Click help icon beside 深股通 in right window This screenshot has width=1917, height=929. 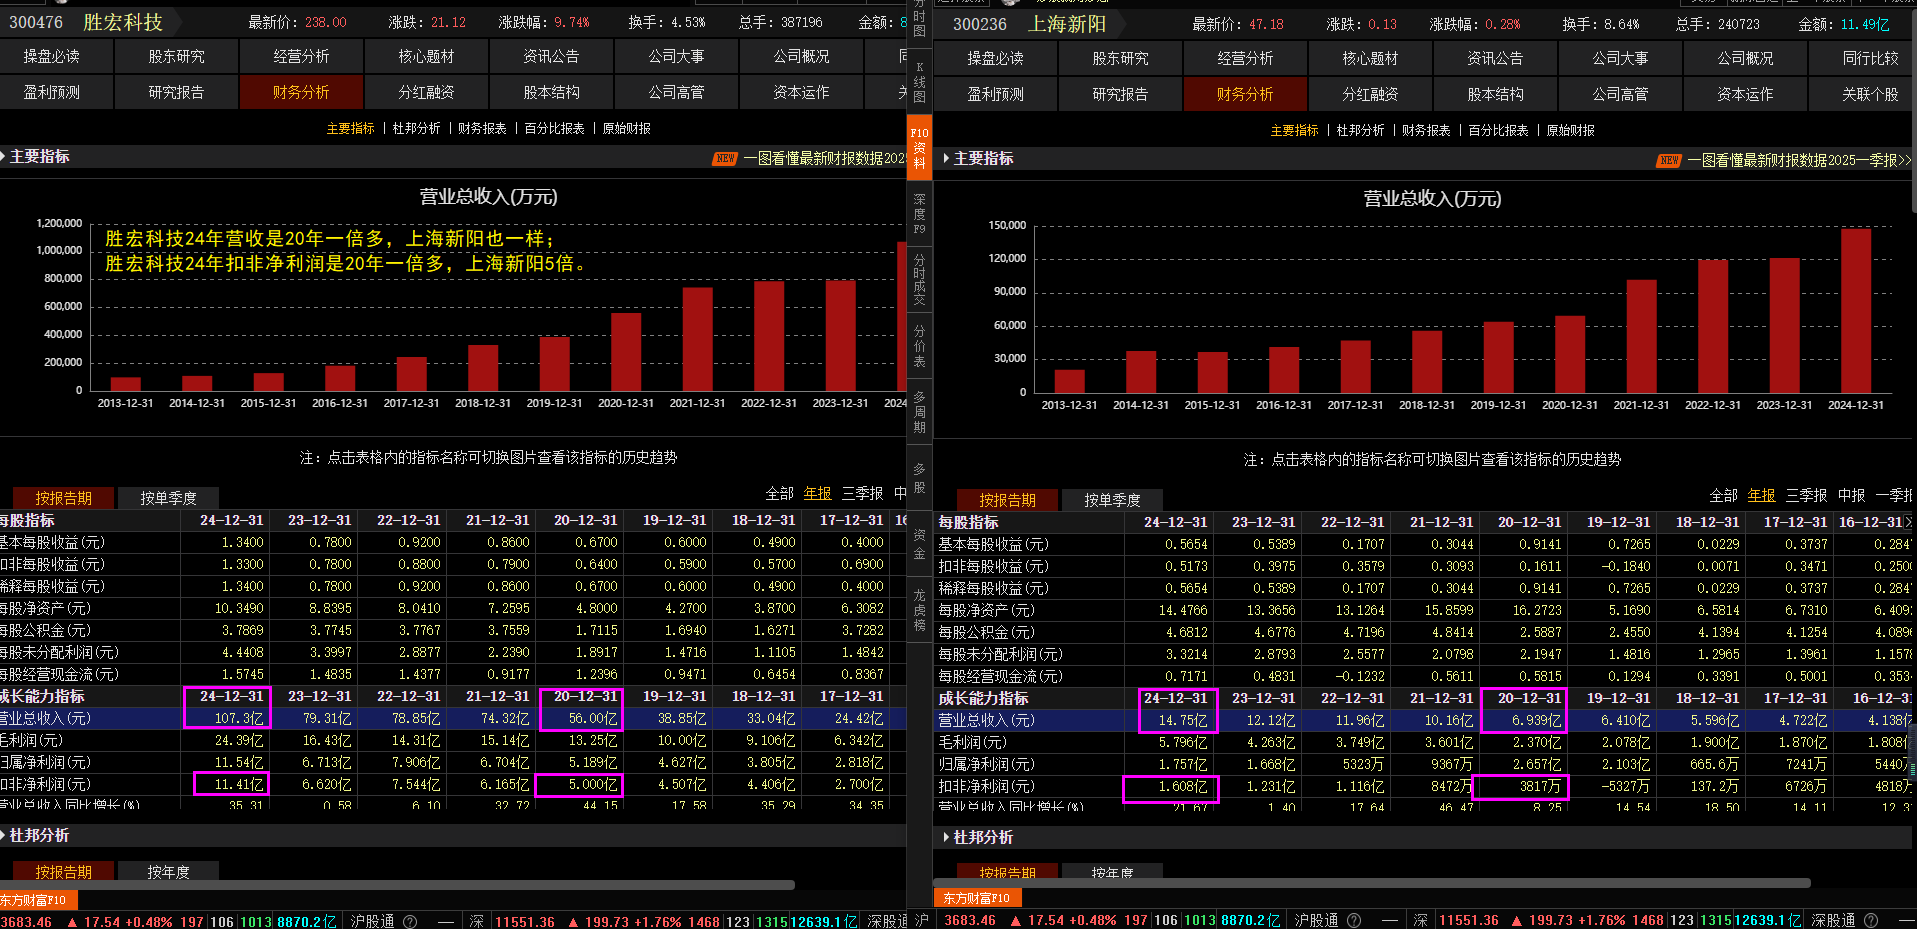click(x=1871, y=920)
